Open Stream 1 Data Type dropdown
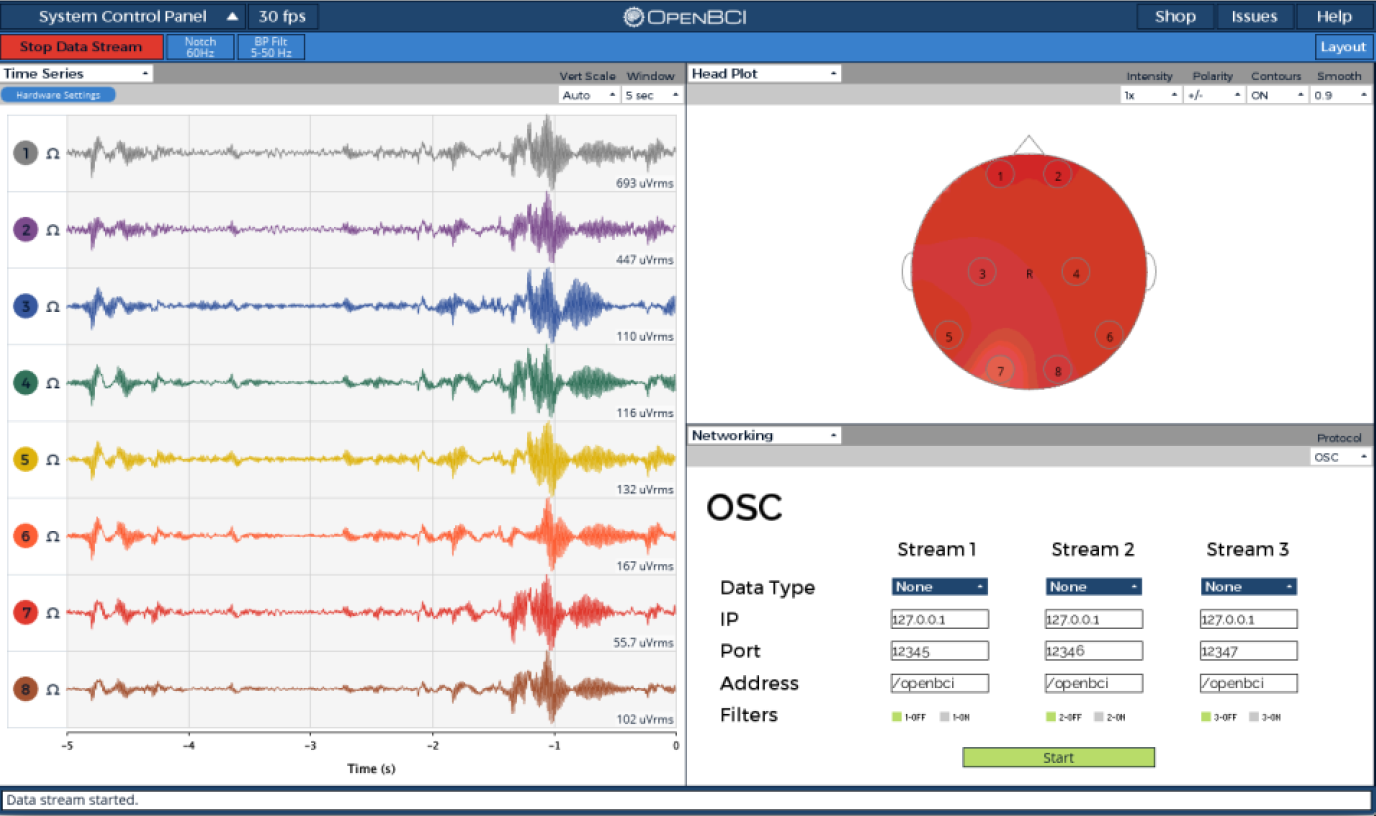Viewport: 1376px width, 816px height. [x=939, y=587]
